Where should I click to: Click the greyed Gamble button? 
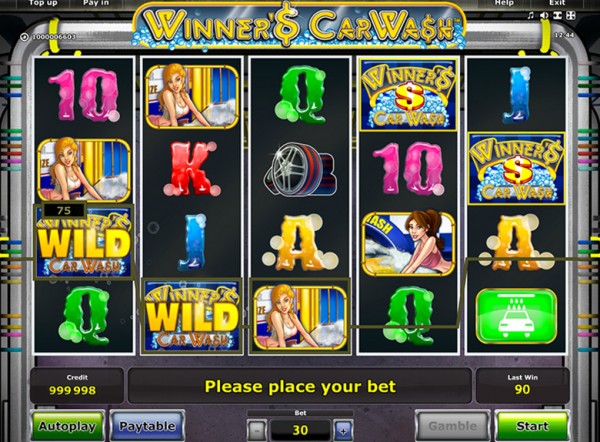(453, 426)
